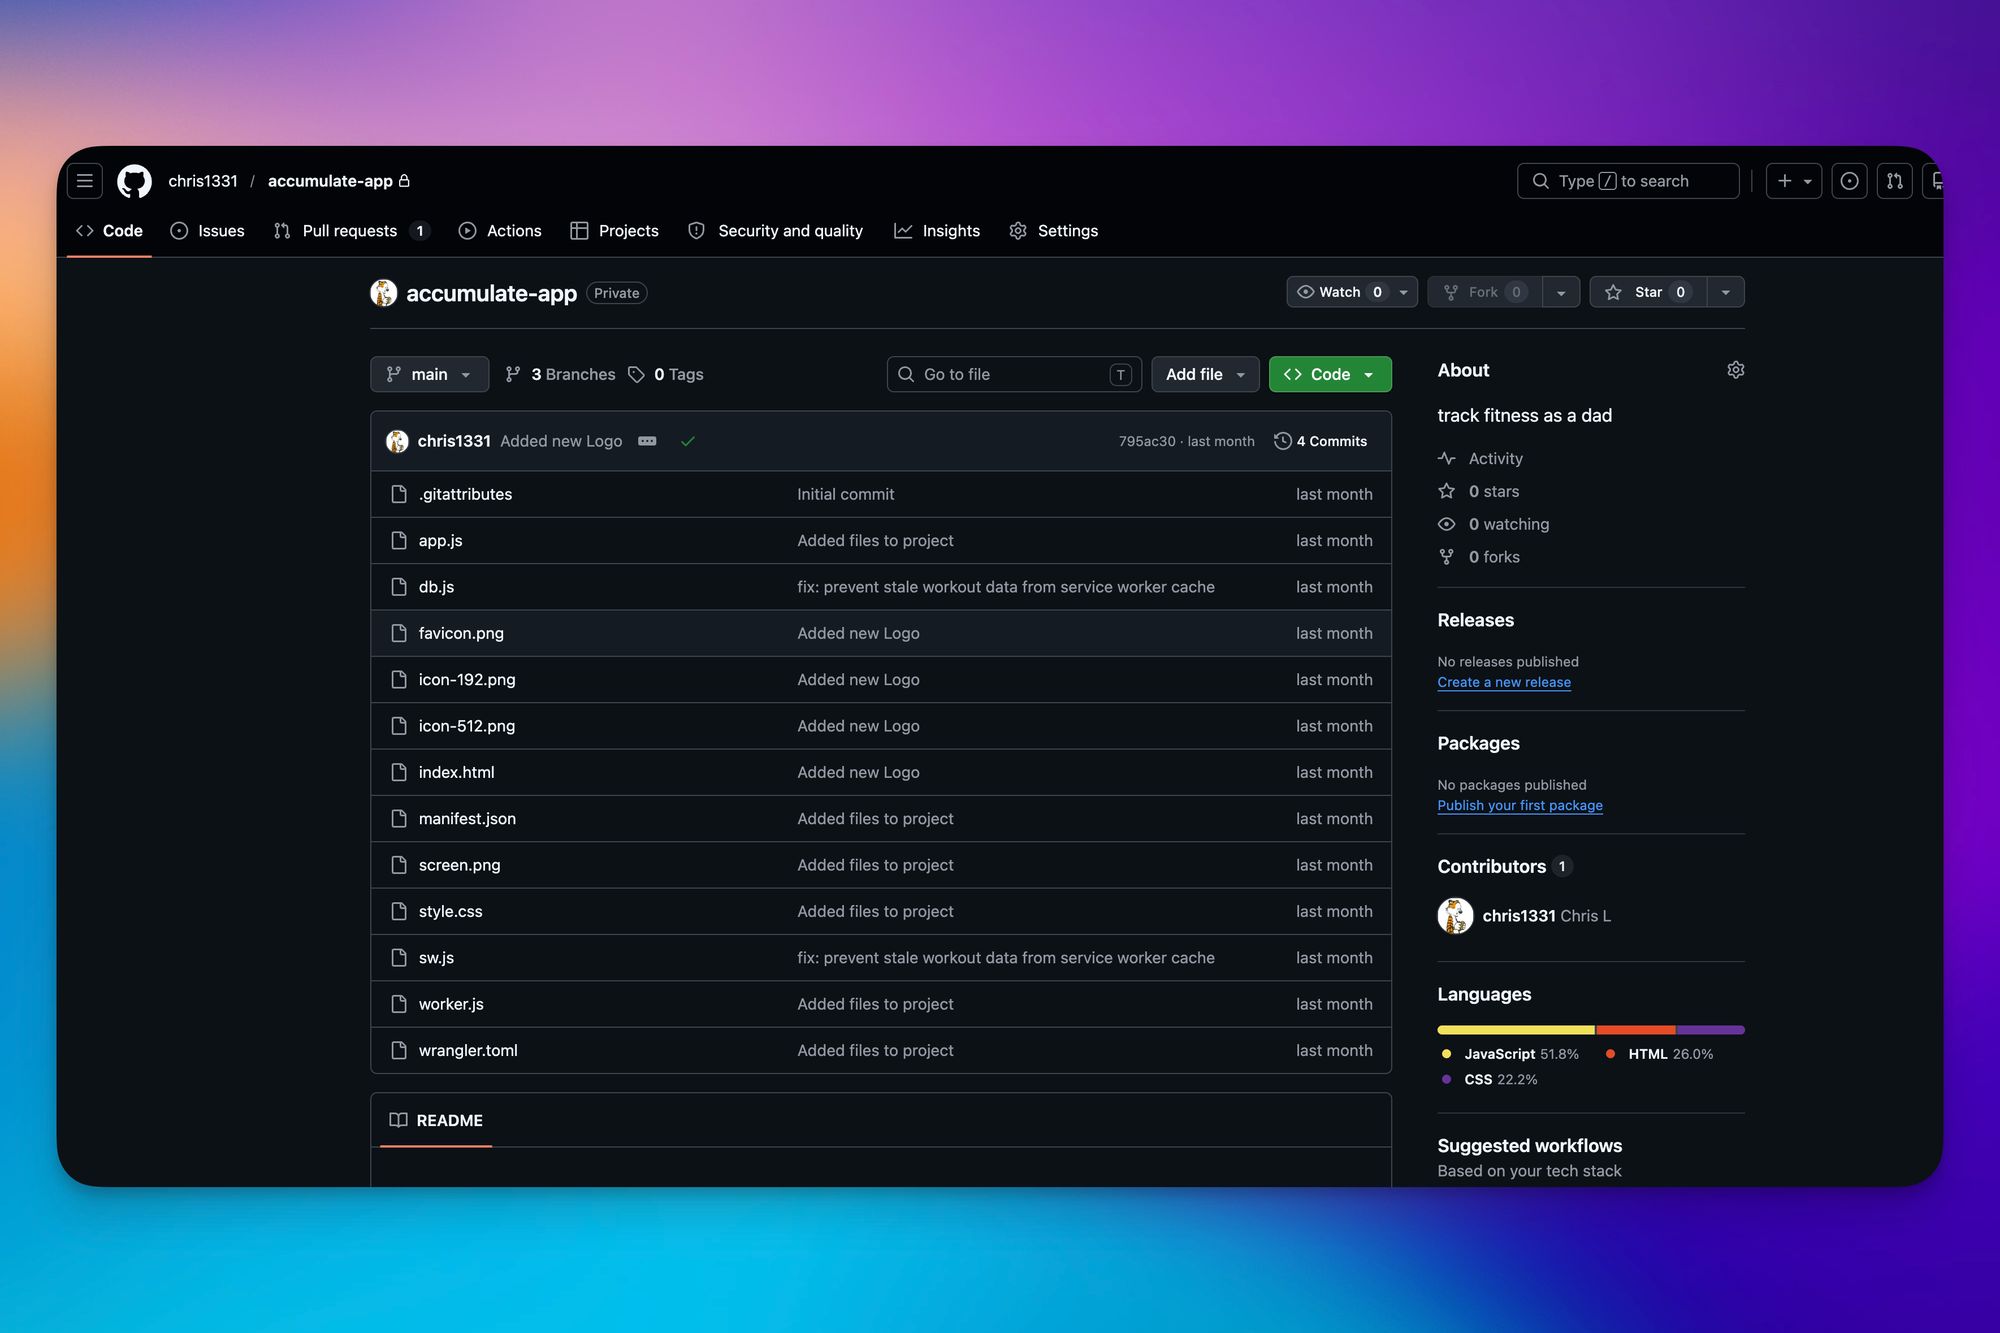Expand the Add file dropdown

tap(1205, 374)
